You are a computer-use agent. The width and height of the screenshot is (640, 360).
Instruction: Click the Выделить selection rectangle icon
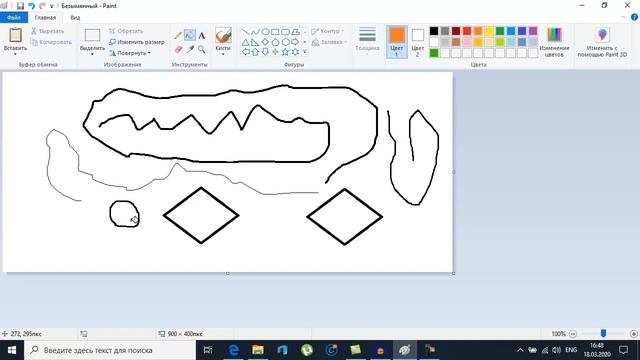(92, 35)
